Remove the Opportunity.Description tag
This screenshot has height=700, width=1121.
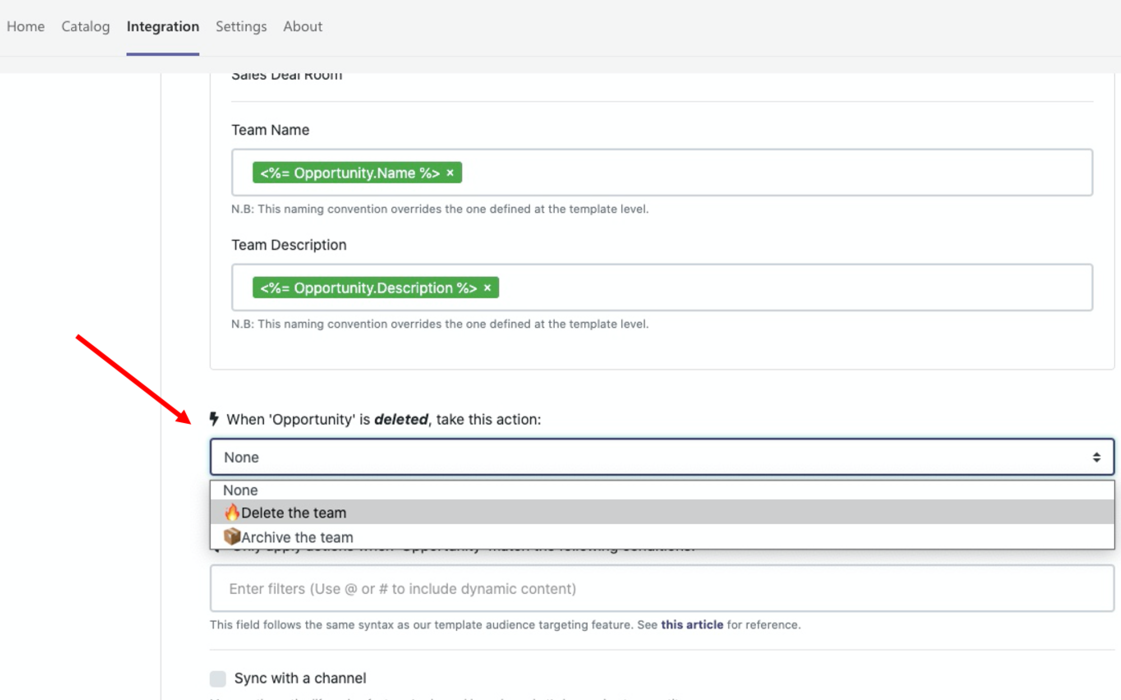click(488, 288)
